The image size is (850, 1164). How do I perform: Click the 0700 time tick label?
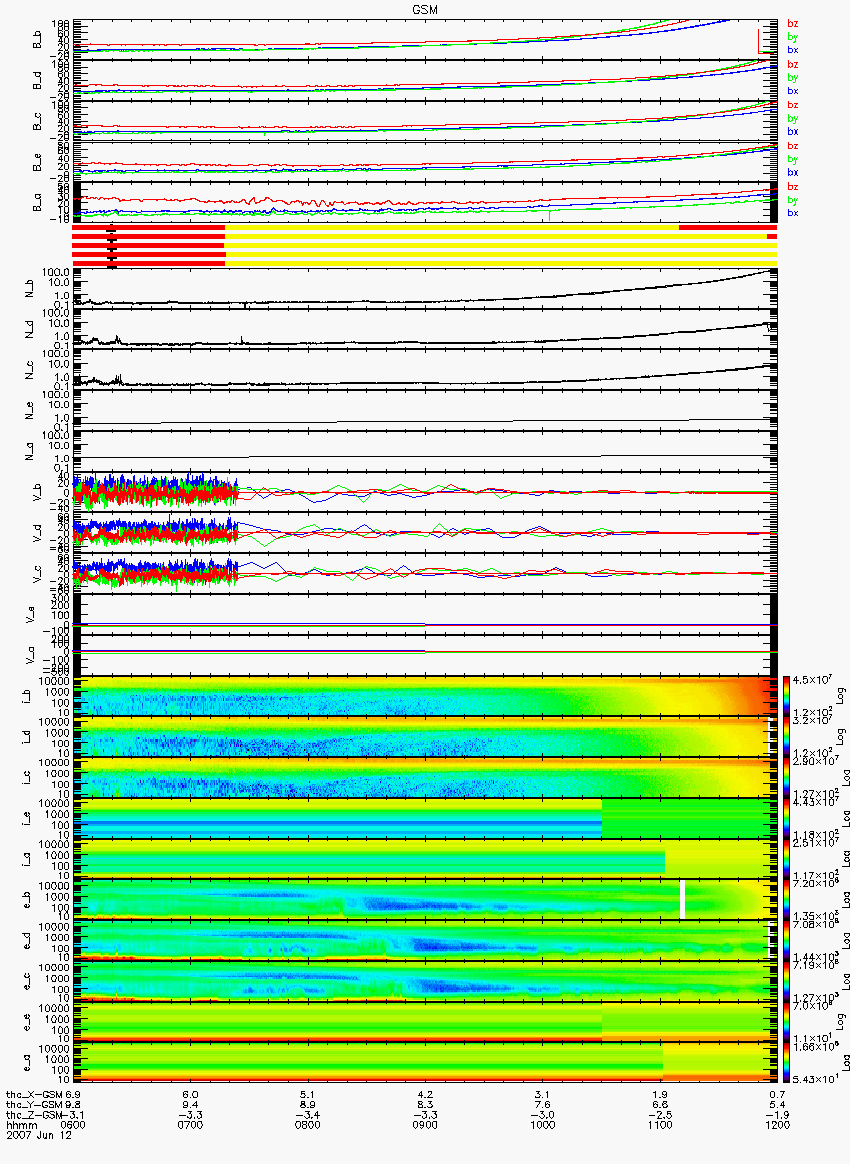[190, 1125]
